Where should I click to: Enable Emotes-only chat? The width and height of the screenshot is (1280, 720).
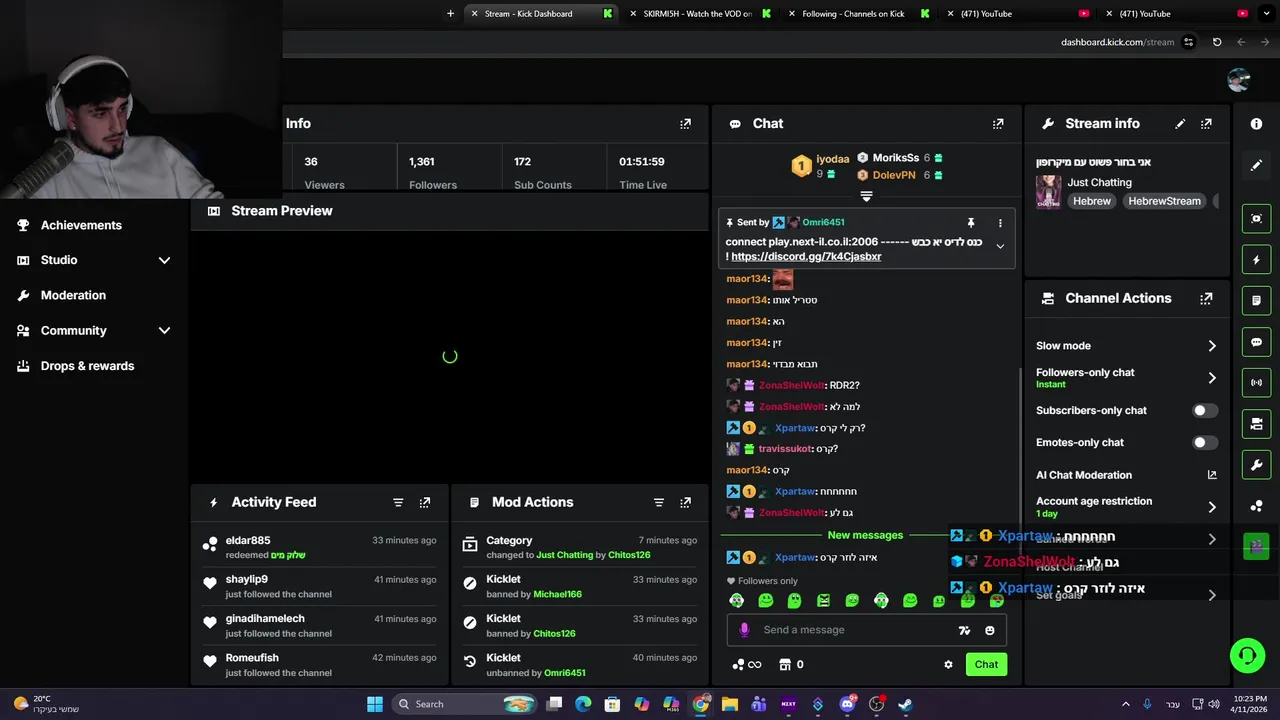pyautogui.click(x=1205, y=442)
